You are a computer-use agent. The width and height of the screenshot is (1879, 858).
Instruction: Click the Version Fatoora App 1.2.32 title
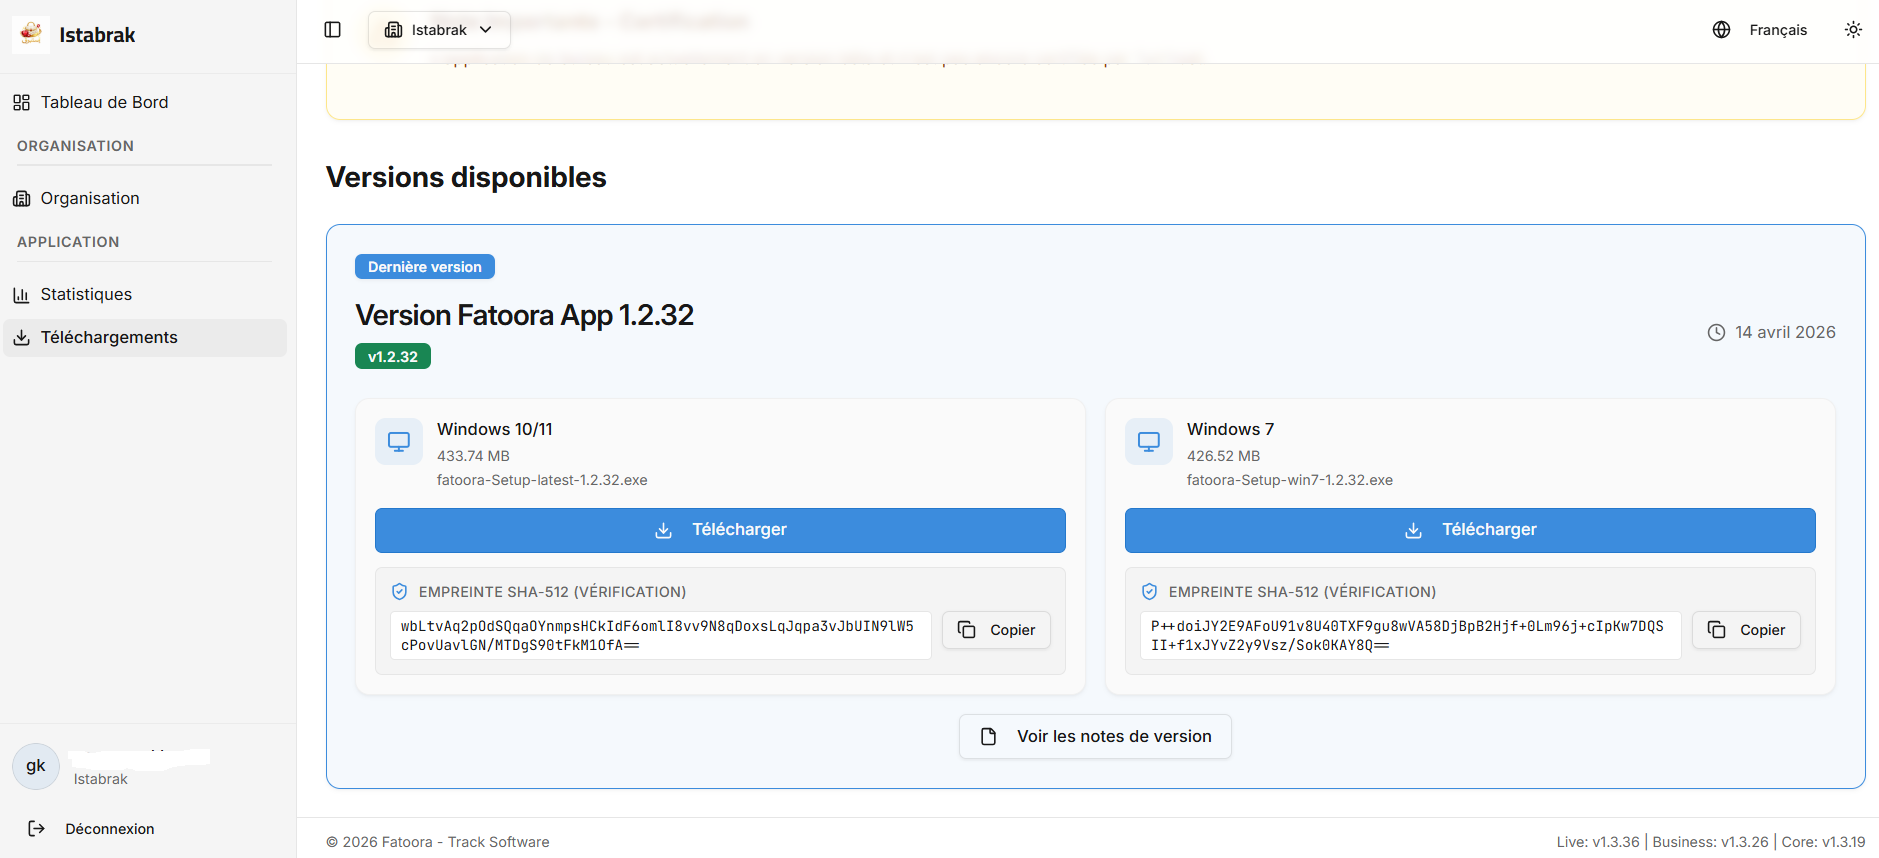(524, 315)
